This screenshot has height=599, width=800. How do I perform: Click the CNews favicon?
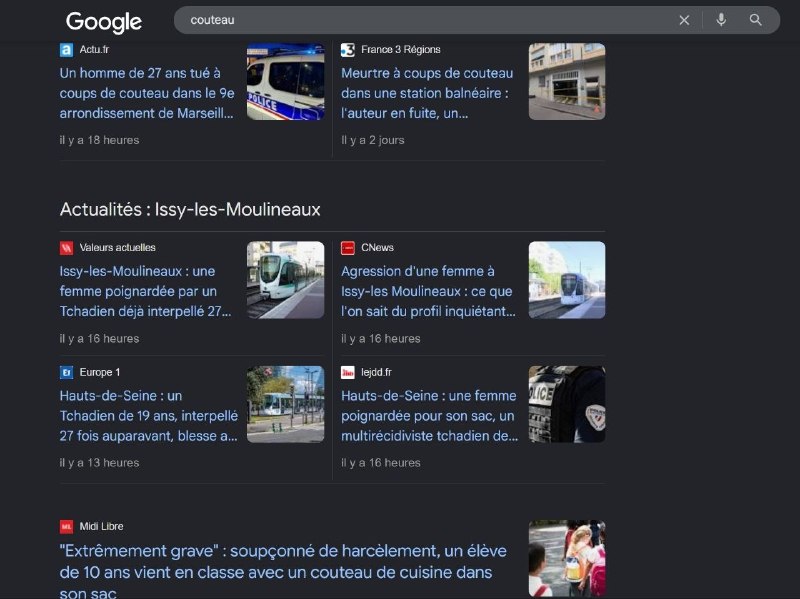(347, 248)
